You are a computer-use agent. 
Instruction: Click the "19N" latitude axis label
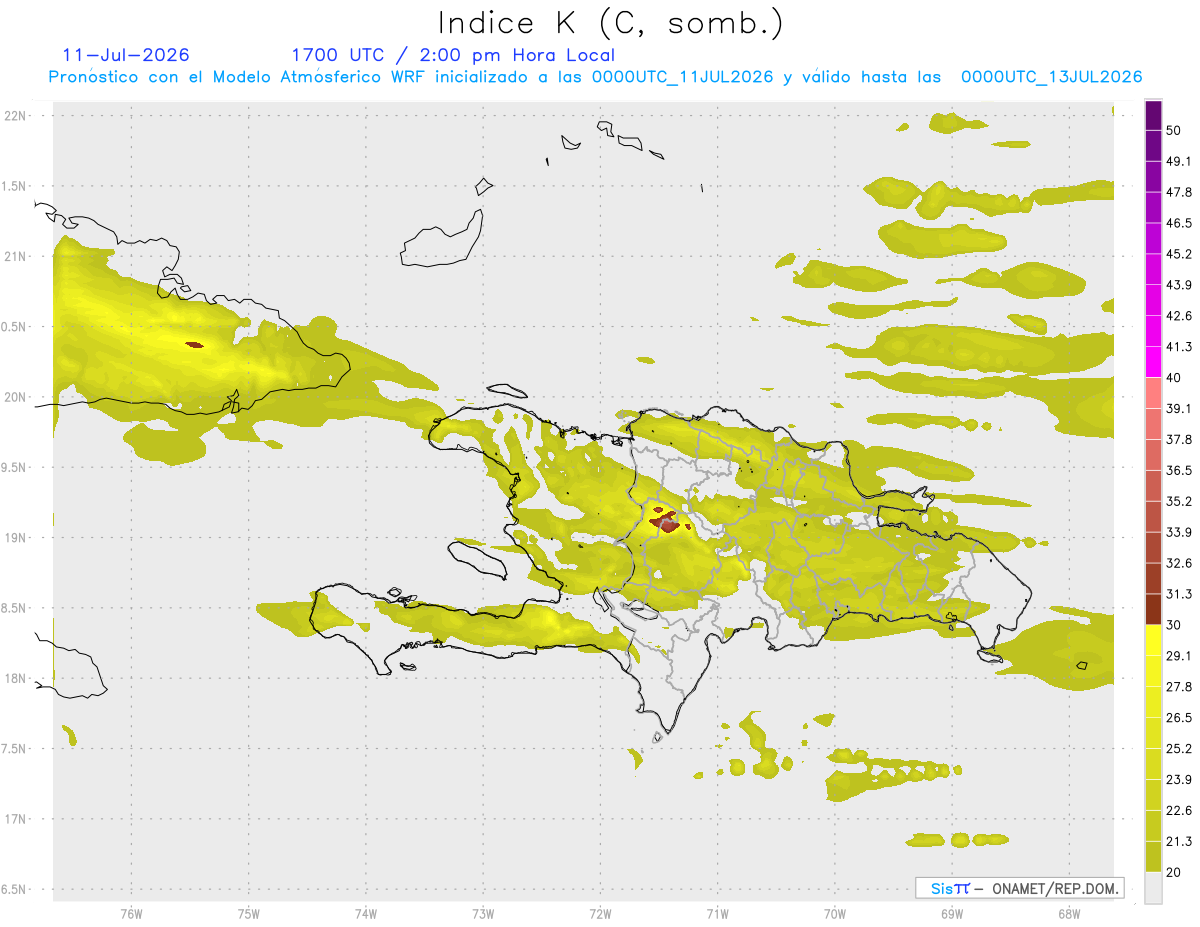click(16, 538)
